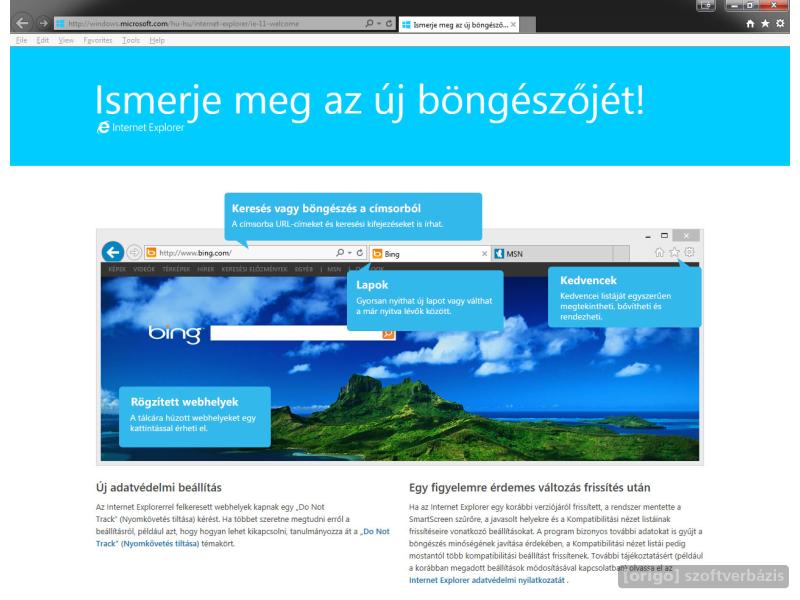Refresh the page with the reload icon
Image resolution: width=800 pixels, height=600 pixels.
tap(389, 23)
